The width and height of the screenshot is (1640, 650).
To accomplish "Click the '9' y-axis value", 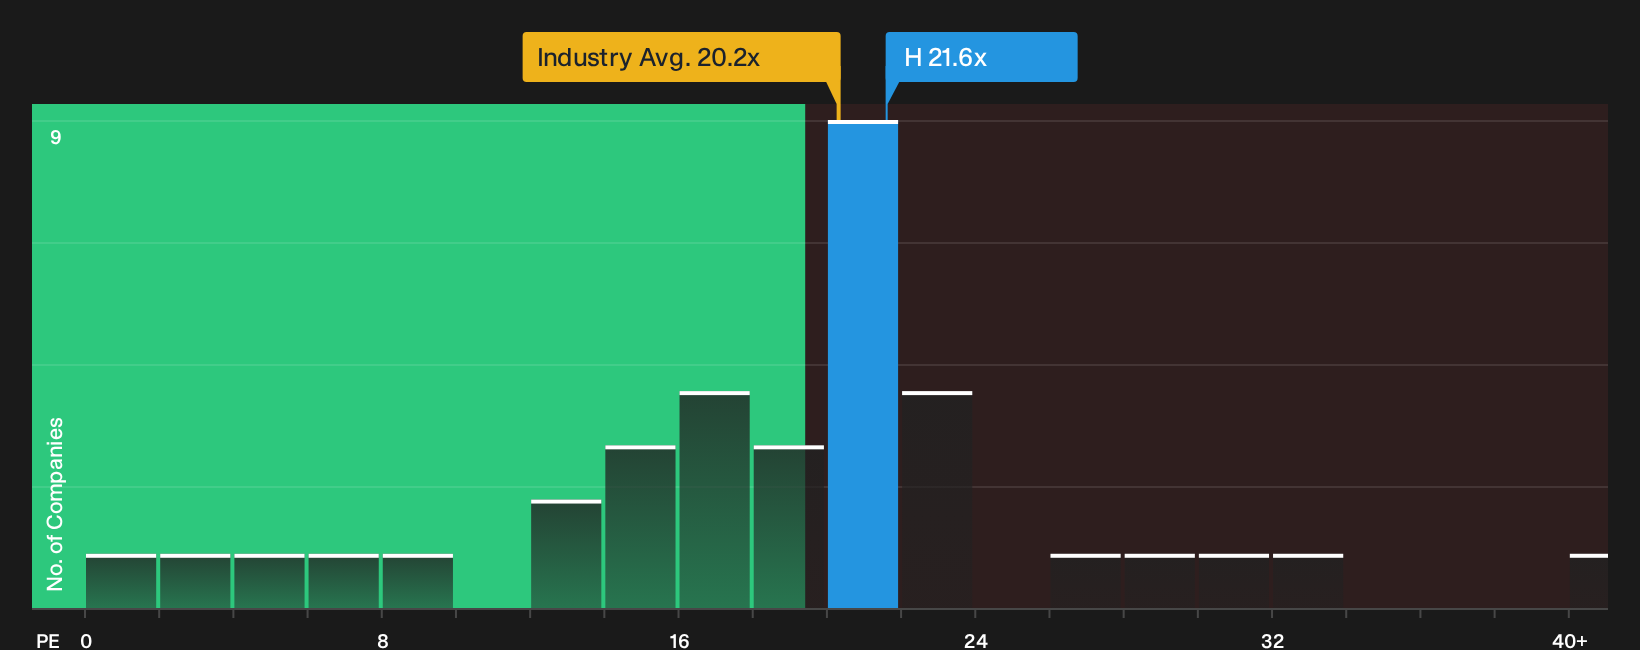I will (x=56, y=137).
